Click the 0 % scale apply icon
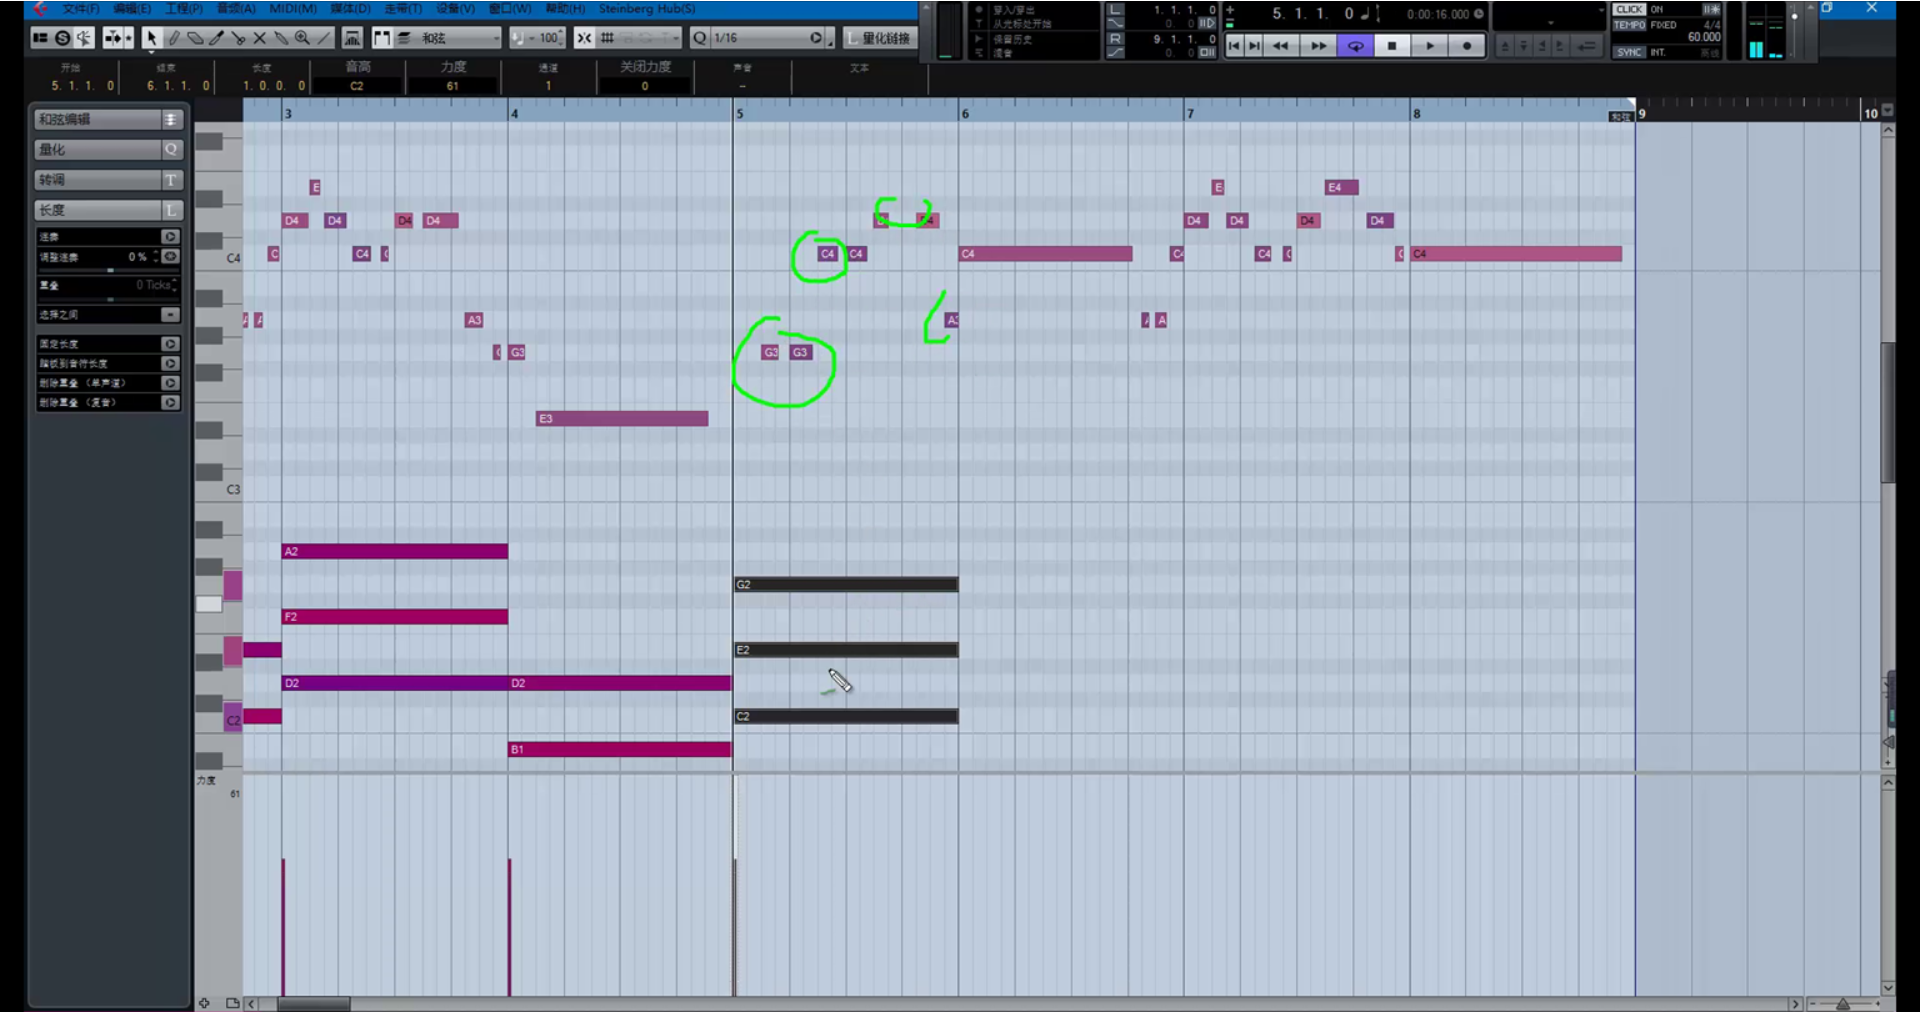The image size is (1920, 1012). (x=171, y=257)
